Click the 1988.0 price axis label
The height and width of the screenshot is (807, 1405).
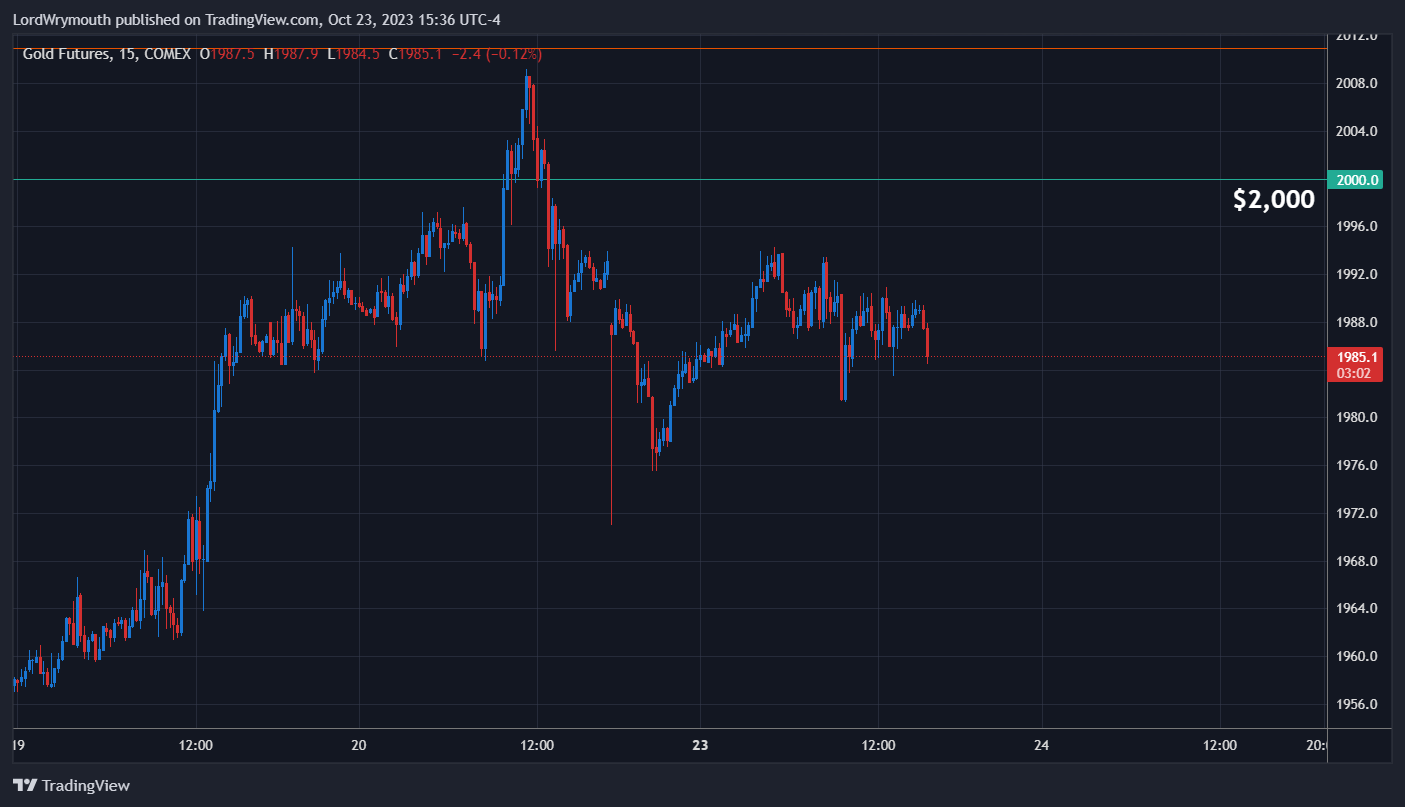click(1357, 322)
